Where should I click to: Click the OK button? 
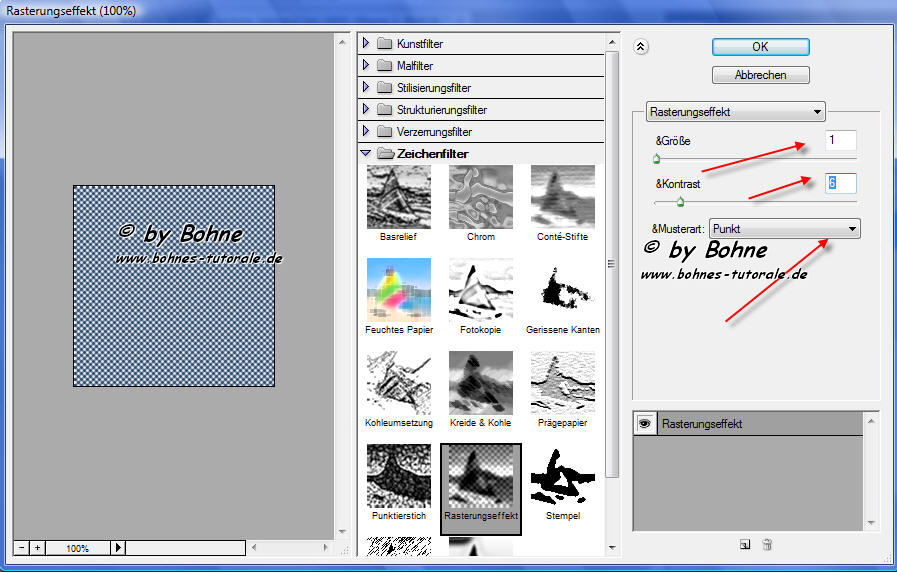point(760,47)
